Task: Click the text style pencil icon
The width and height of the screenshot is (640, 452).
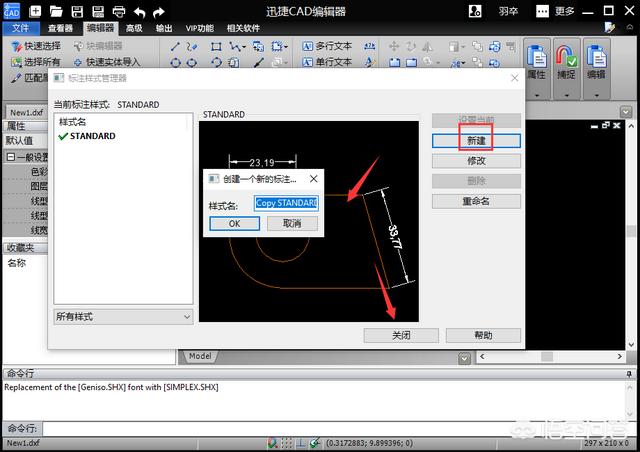Action: coord(369,62)
